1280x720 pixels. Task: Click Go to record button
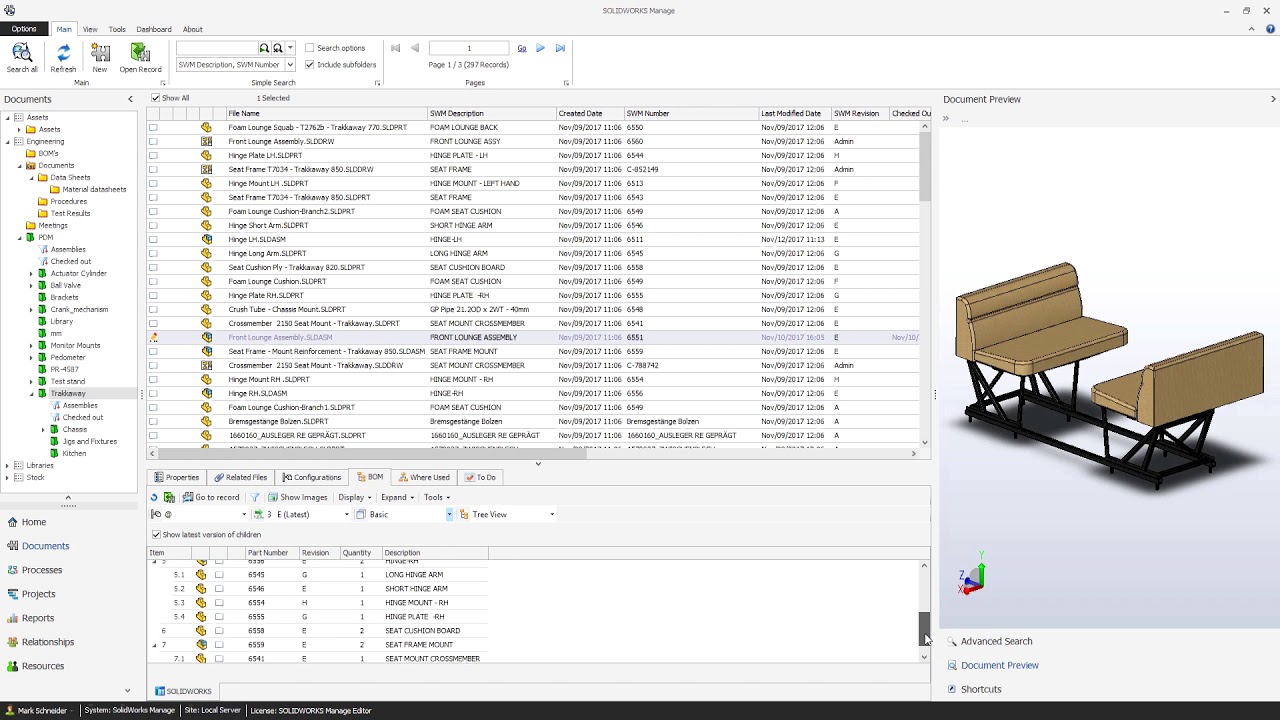(212, 497)
